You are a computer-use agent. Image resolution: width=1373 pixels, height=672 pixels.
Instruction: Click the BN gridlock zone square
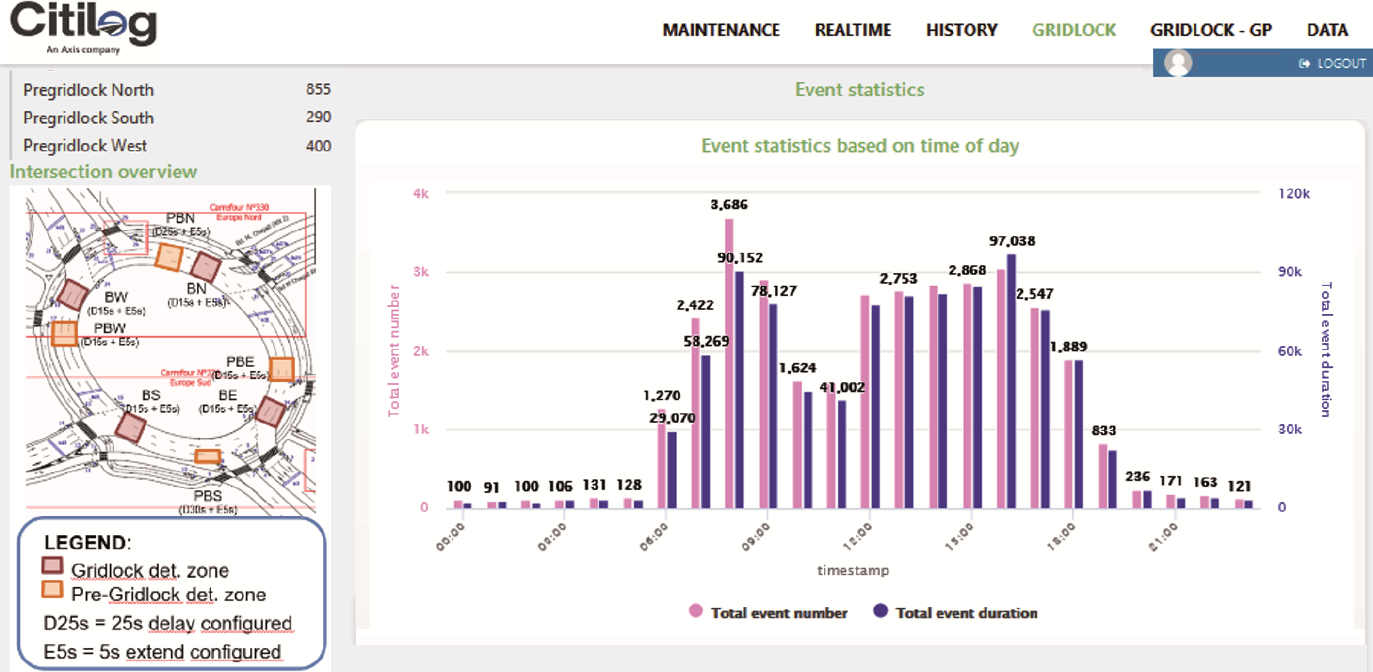pyautogui.click(x=205, y=268)
